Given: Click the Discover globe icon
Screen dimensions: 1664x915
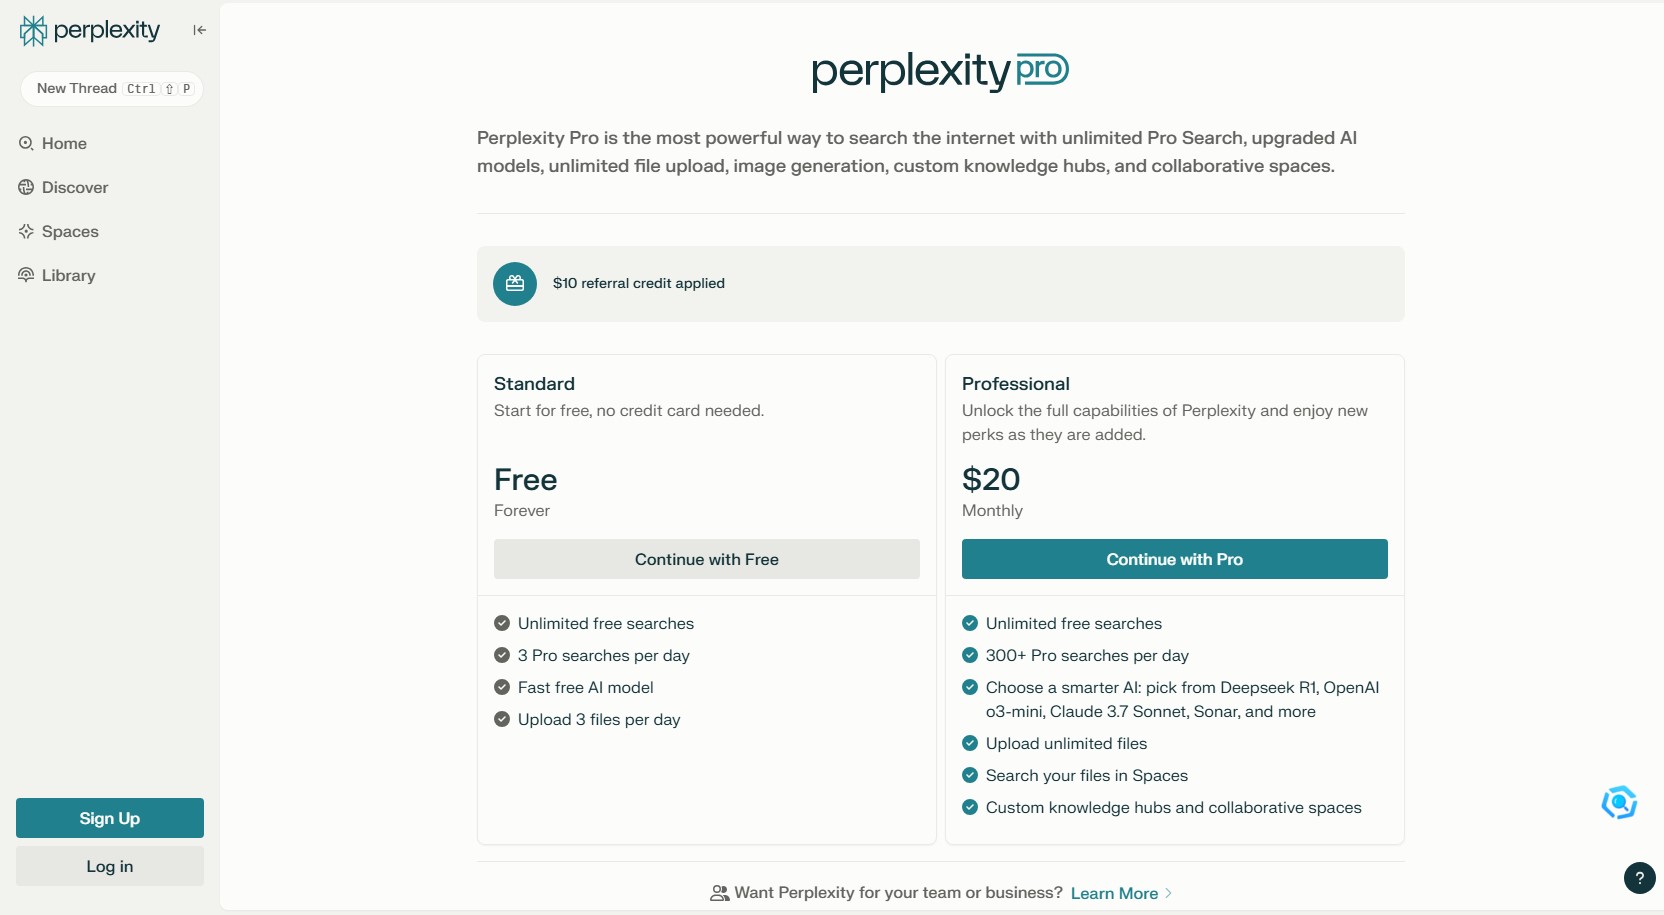Looking at the screenshot, I should [26, 187].
